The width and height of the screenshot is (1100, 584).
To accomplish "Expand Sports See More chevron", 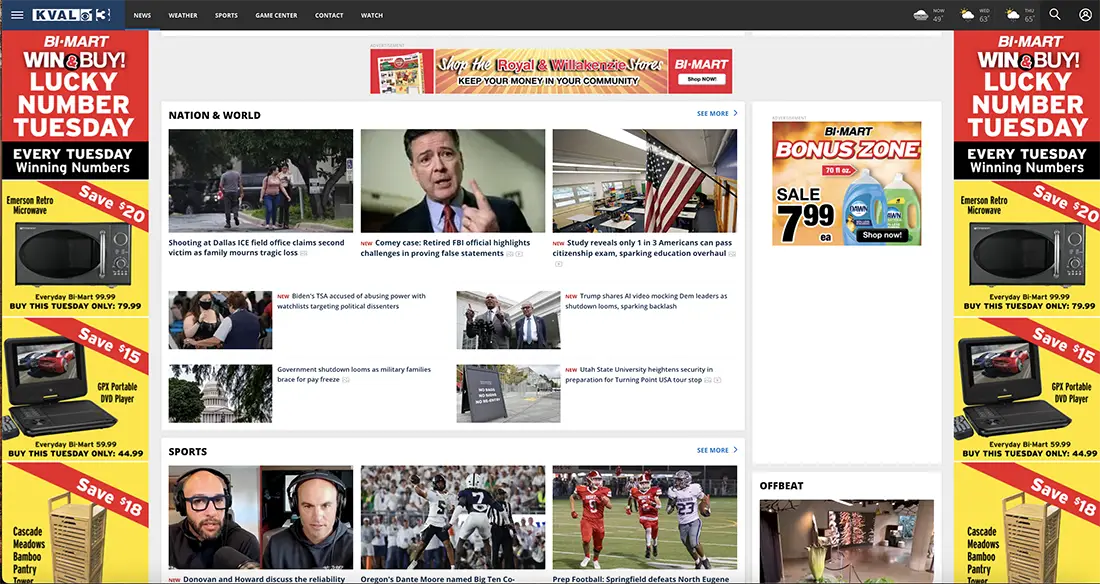I will tap(735, 450).
